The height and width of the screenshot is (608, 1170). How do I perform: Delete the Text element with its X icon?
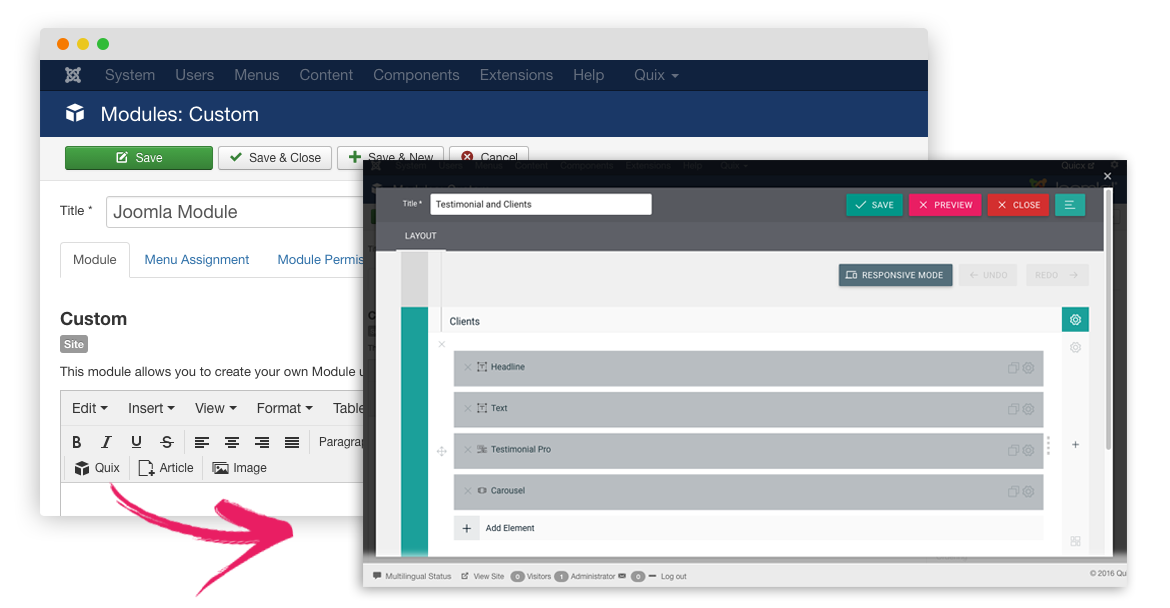click(x=468, y=408)
